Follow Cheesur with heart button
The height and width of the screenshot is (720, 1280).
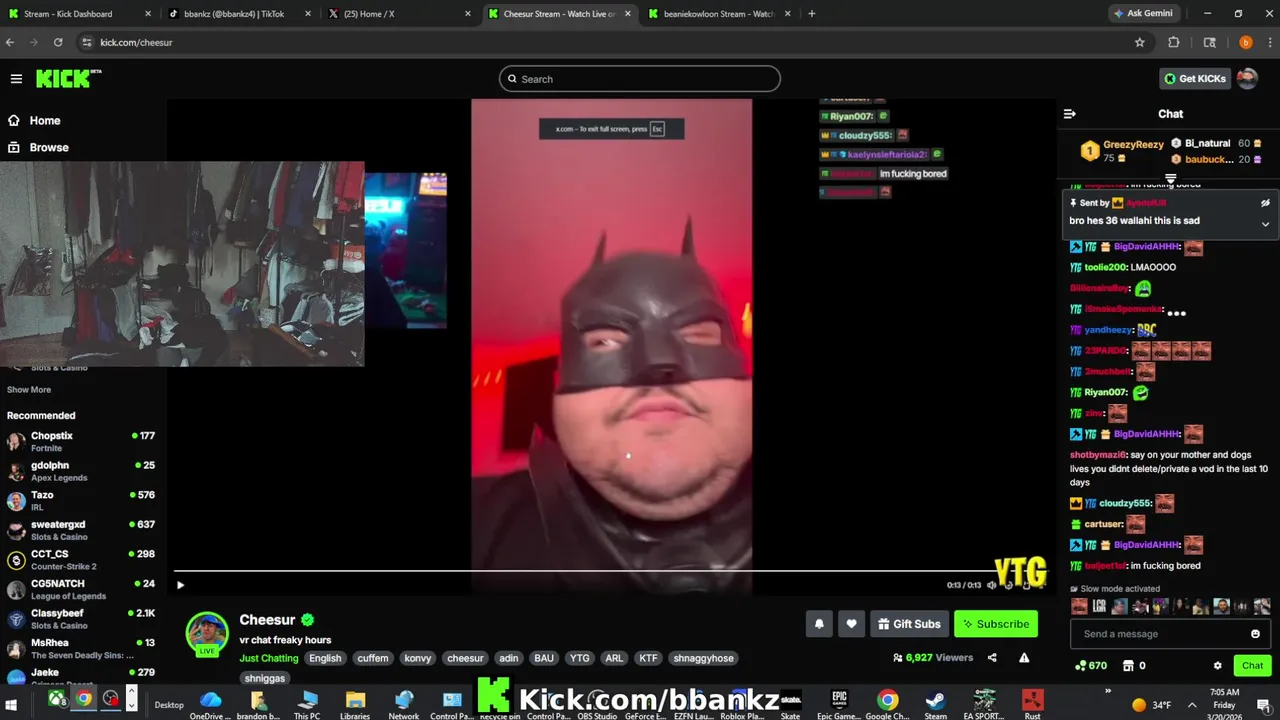pyautogui.click(x=851, y=624)
